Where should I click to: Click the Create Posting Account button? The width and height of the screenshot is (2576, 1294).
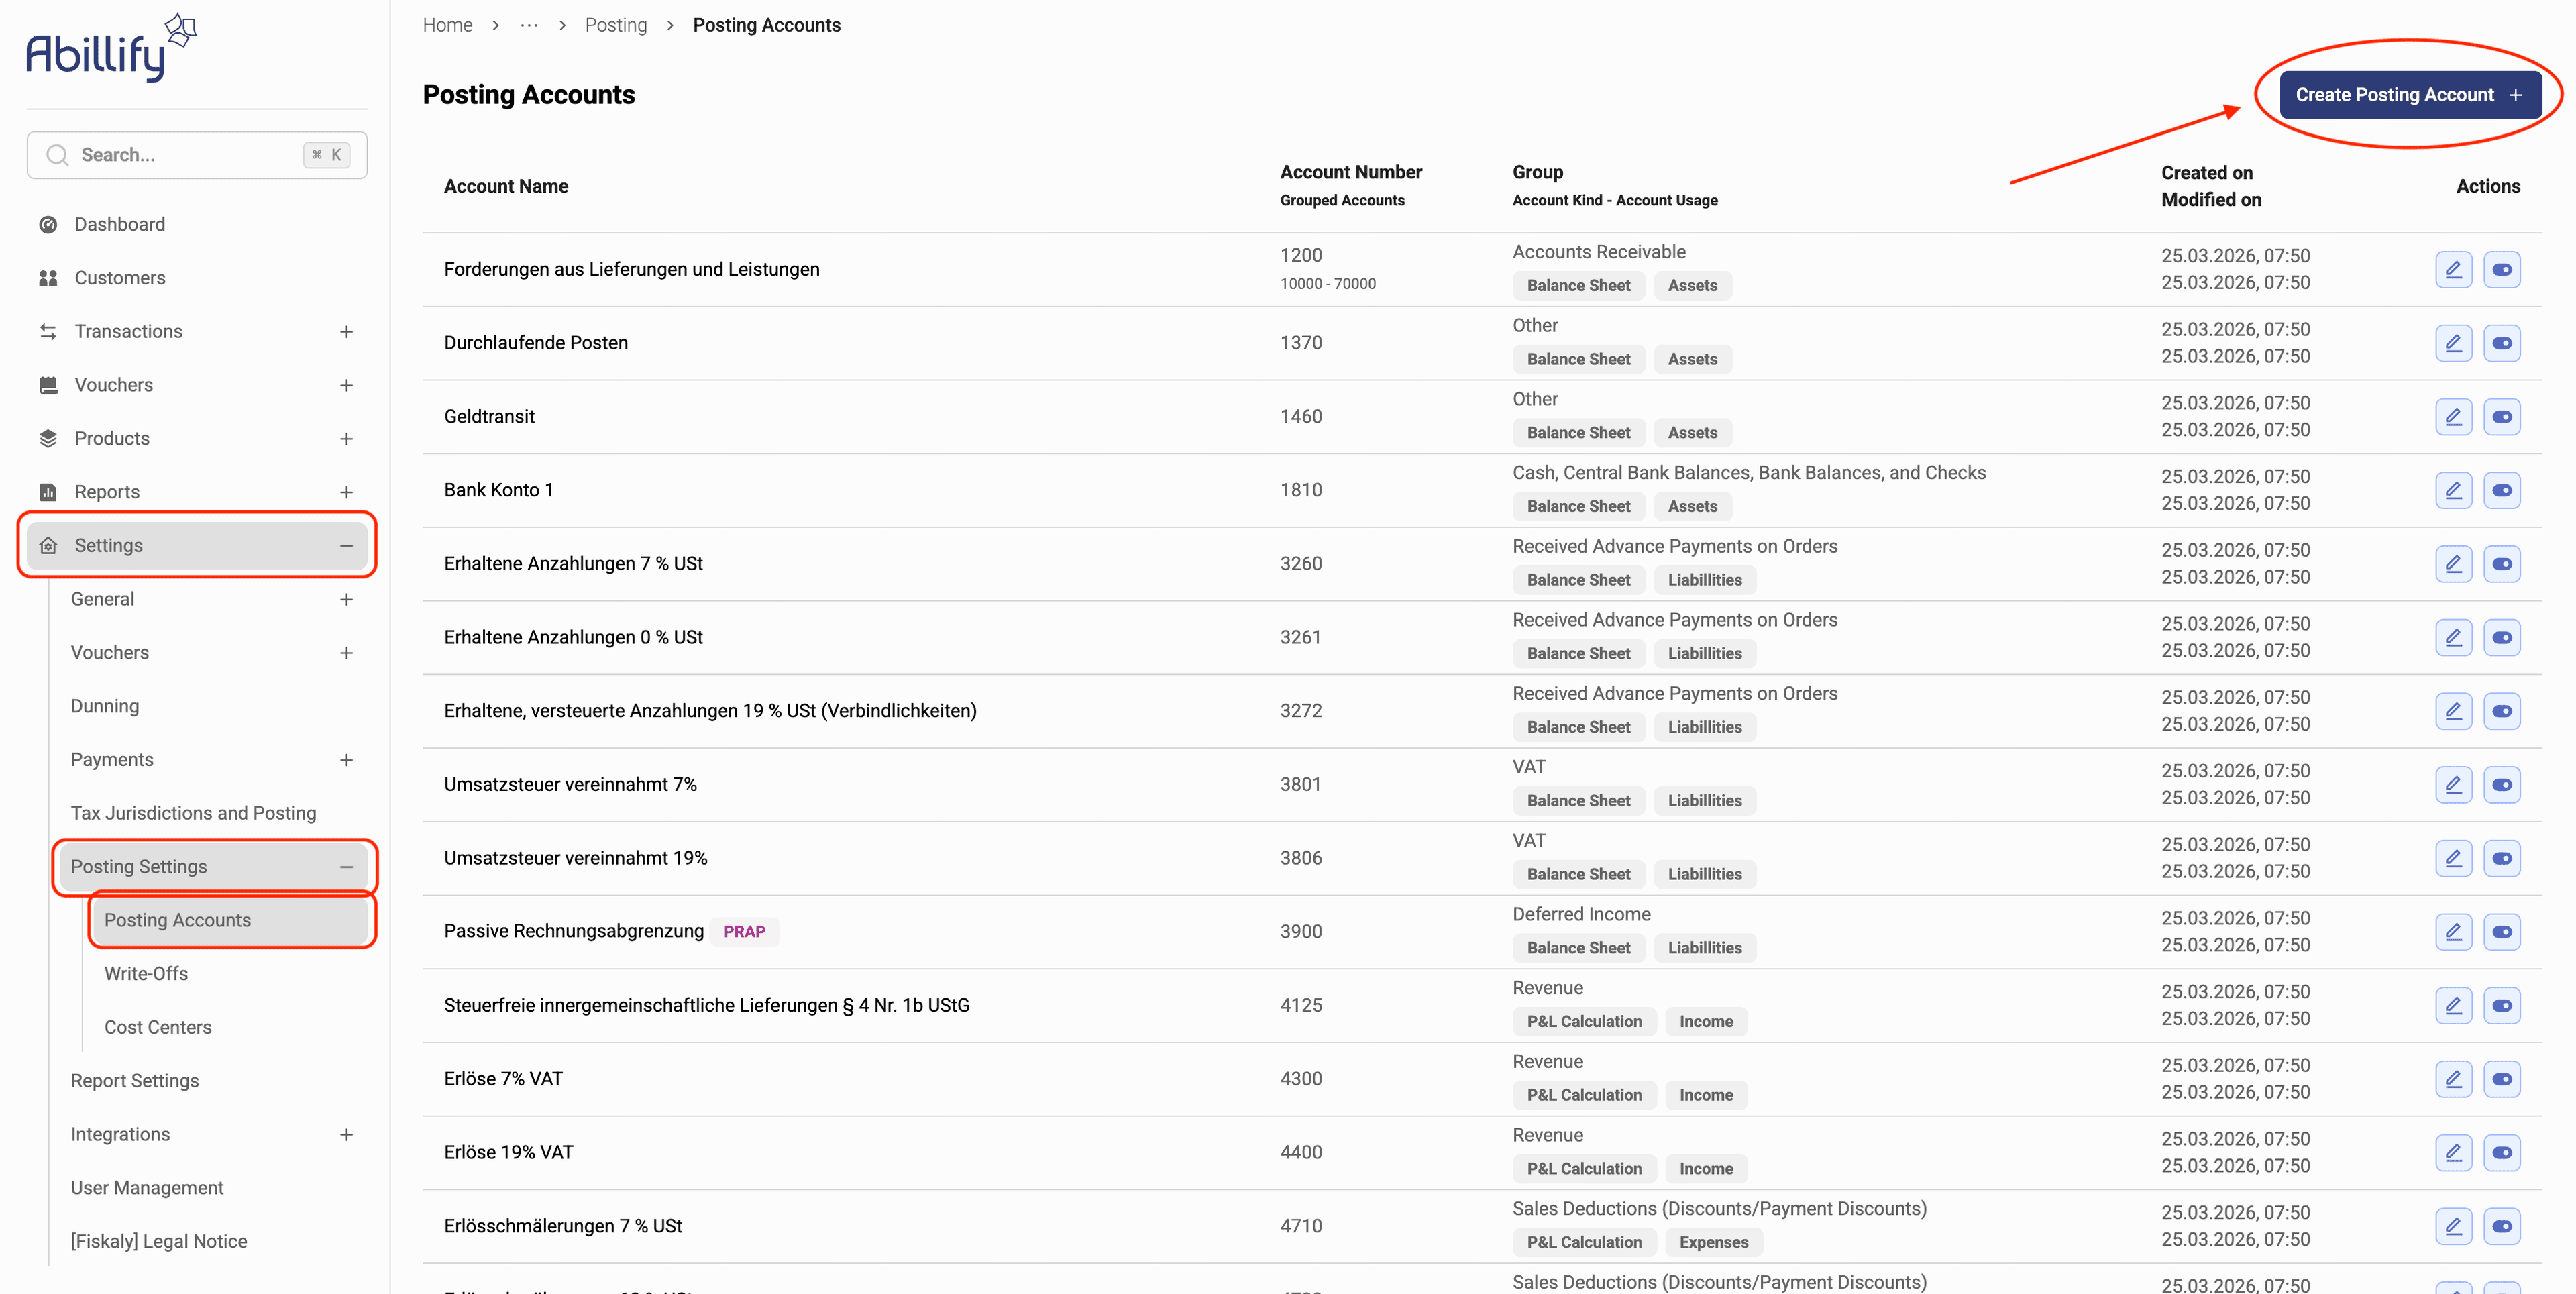[2409, 95]
